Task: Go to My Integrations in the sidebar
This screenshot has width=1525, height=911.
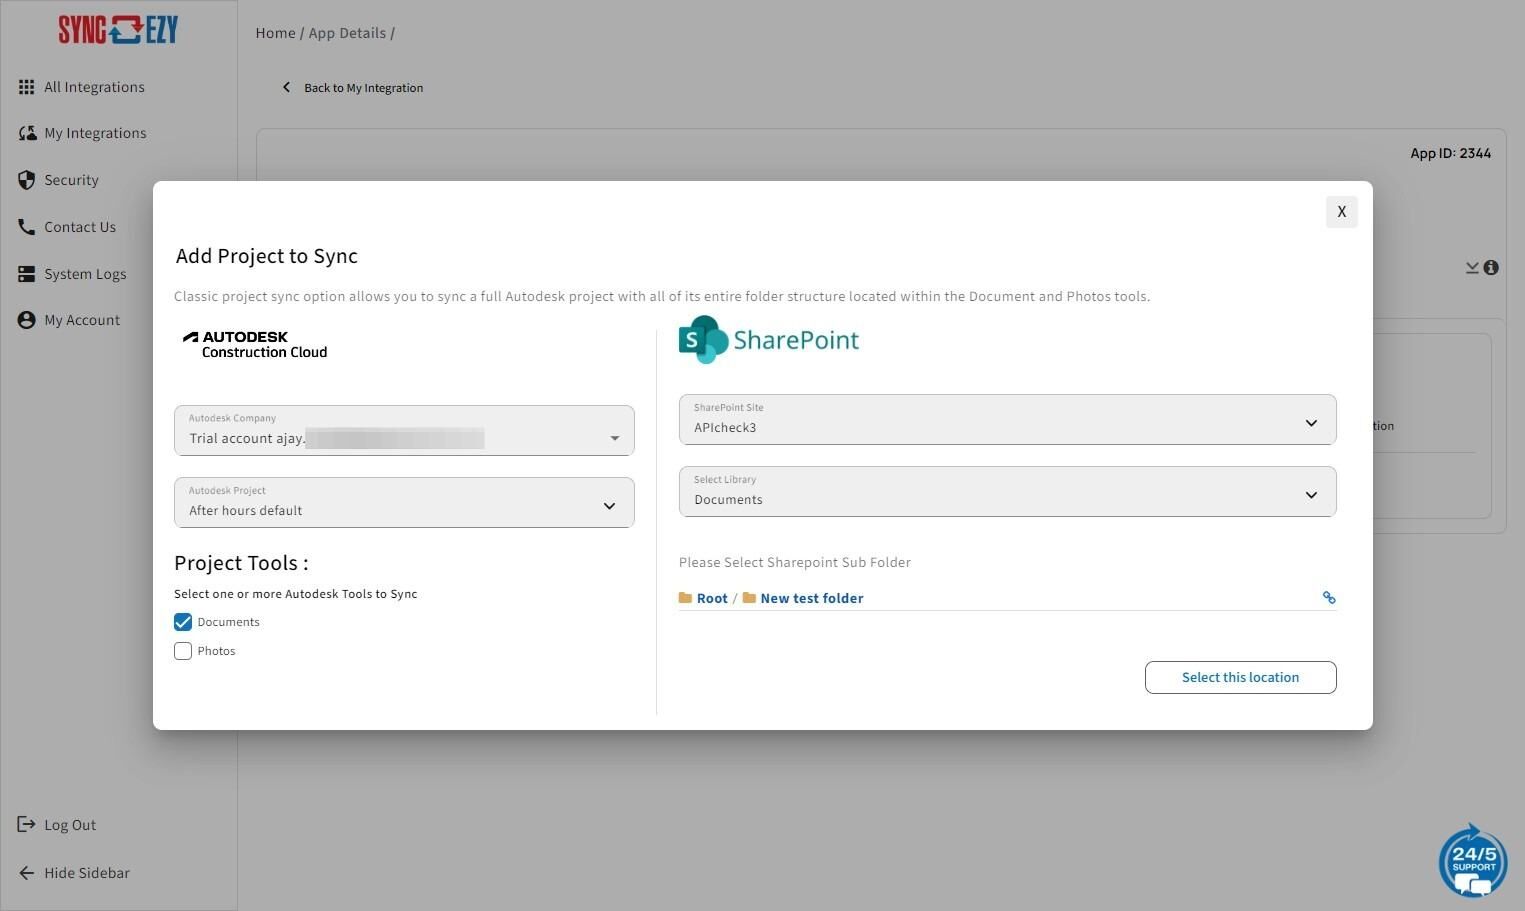Action: (x=95, y=133)
